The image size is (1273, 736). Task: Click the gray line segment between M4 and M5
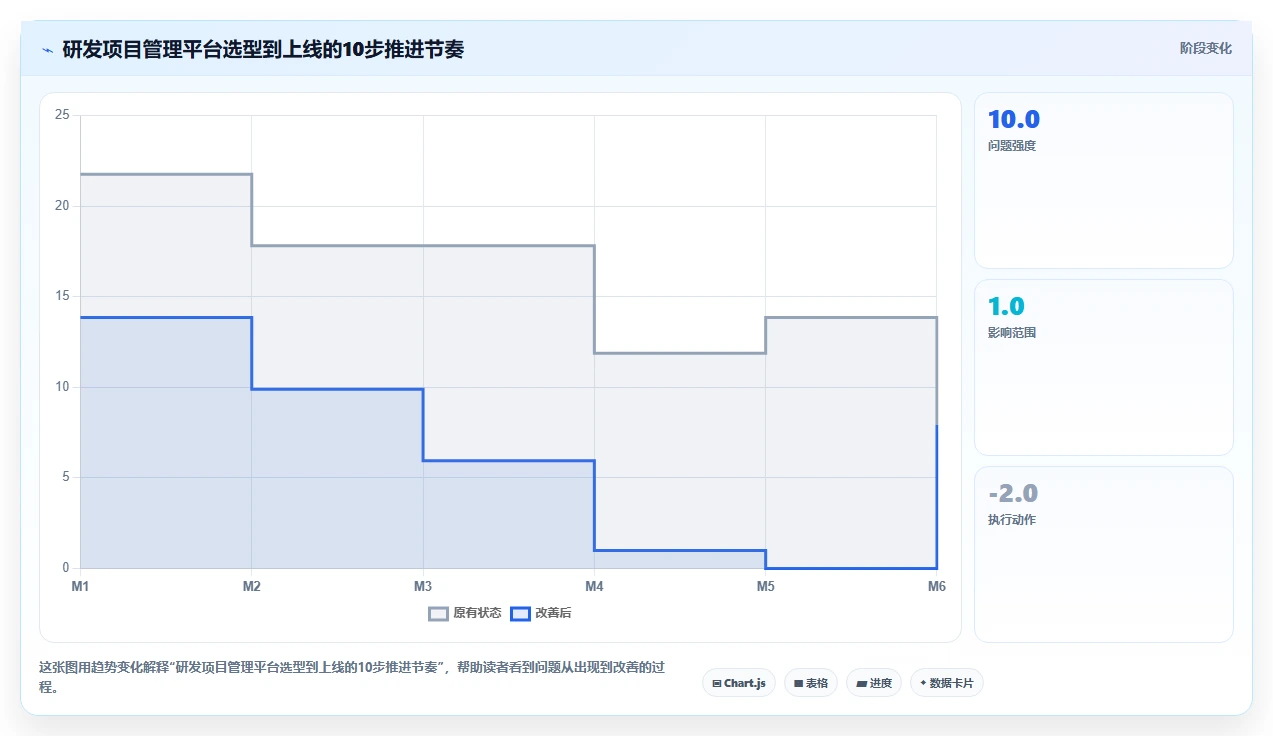tap(680, 353)
